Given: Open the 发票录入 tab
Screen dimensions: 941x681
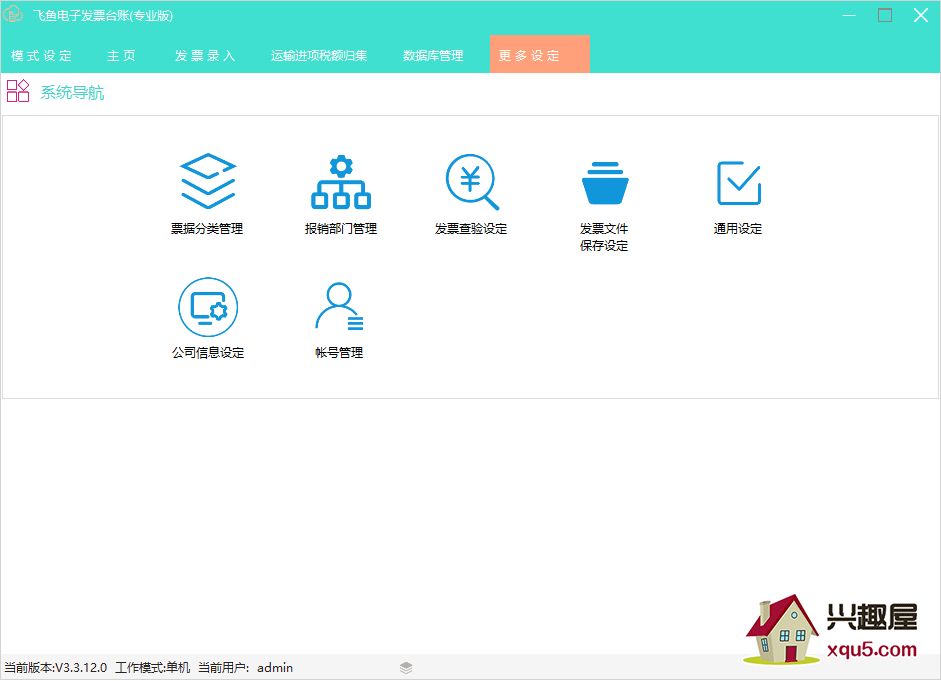Looking at the screenshot, I should pos(205,55).
